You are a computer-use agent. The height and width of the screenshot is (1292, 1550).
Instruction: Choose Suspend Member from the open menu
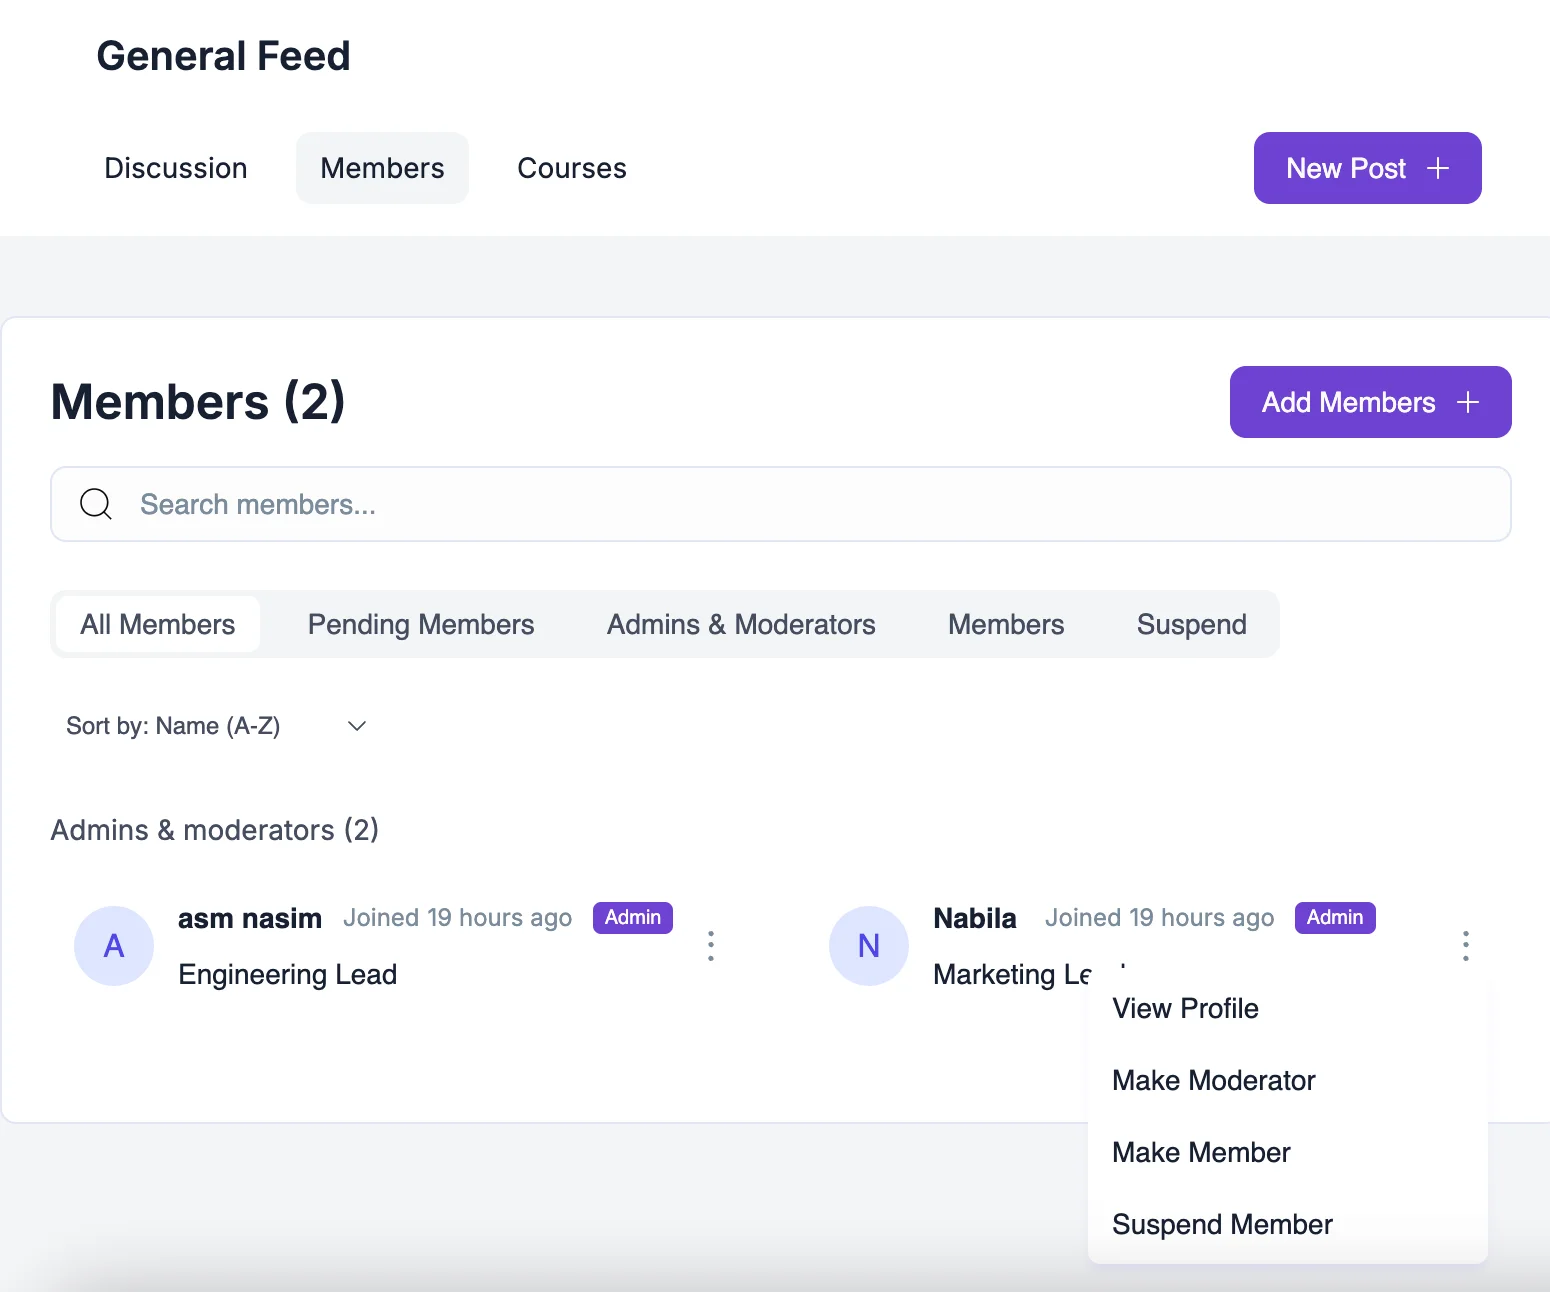pyautogui.click(x=1222, y=1223)
